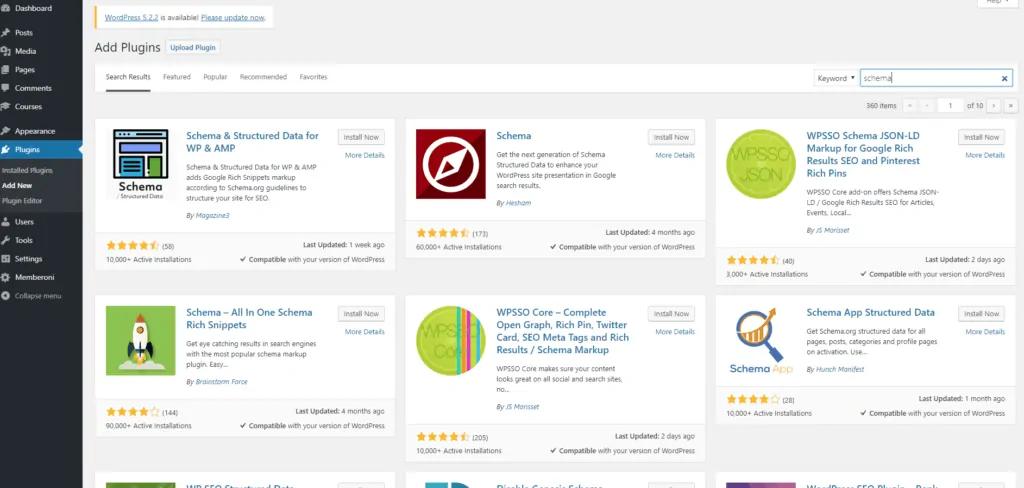The height and width of the screenshot is (488, 1024).
Task: Open the Keyword search type dropdown
Action: [836, 78]
